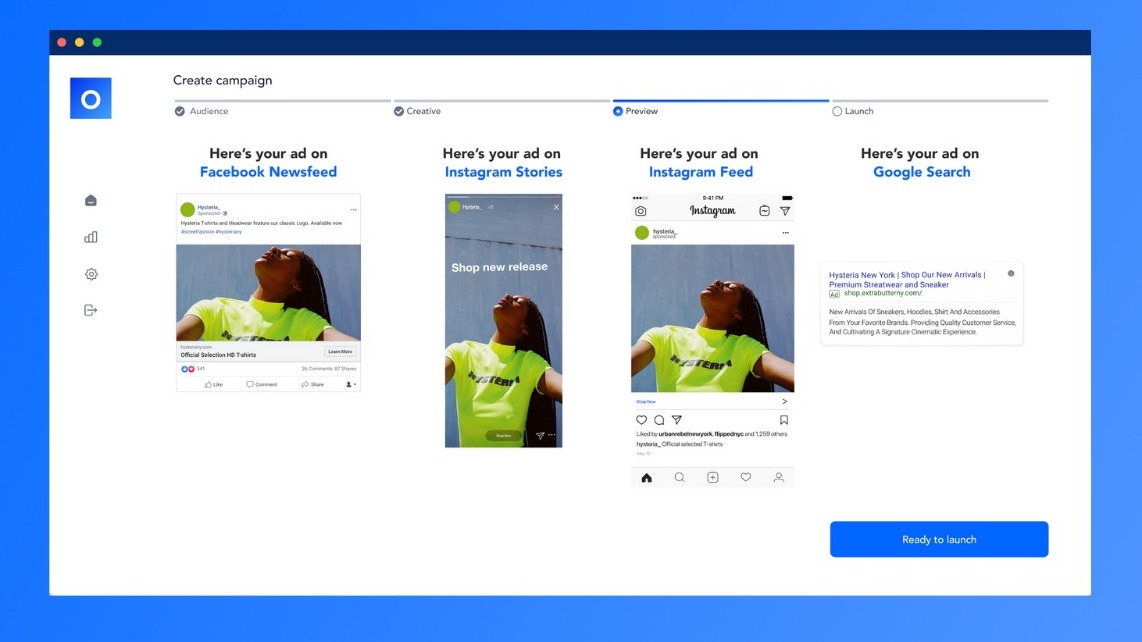Select the Launch step radio button
Image resolution: width=1142 pixels, height=642 pixels.
(x=837, y=111)
